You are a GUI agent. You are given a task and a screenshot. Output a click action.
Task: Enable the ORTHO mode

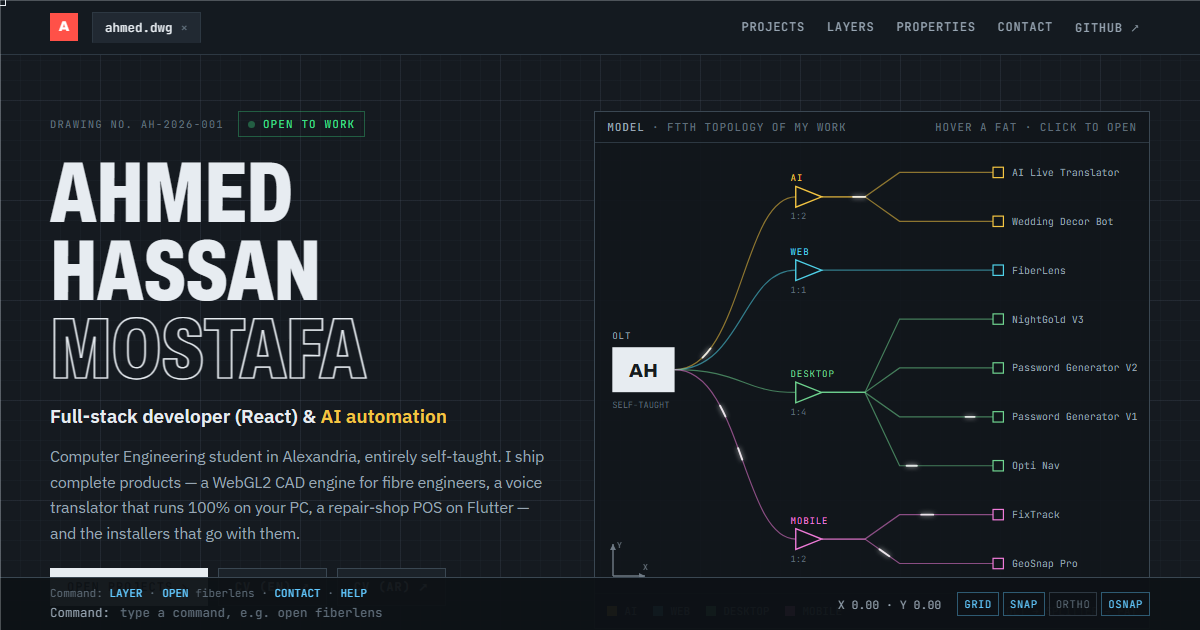coord(1073,604)
